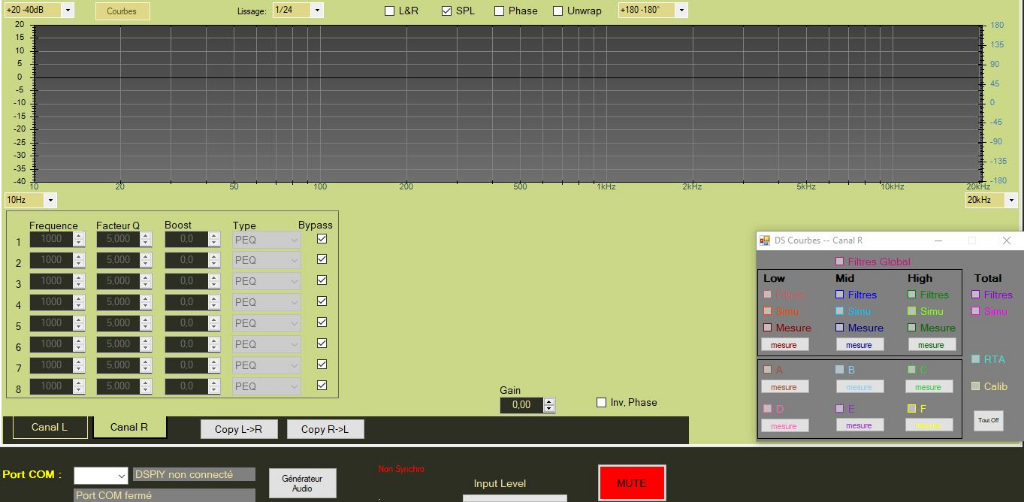This screenshot has height=502, width=1024.
Task: Click the Gain value input field
Action: tap(521, 405)
